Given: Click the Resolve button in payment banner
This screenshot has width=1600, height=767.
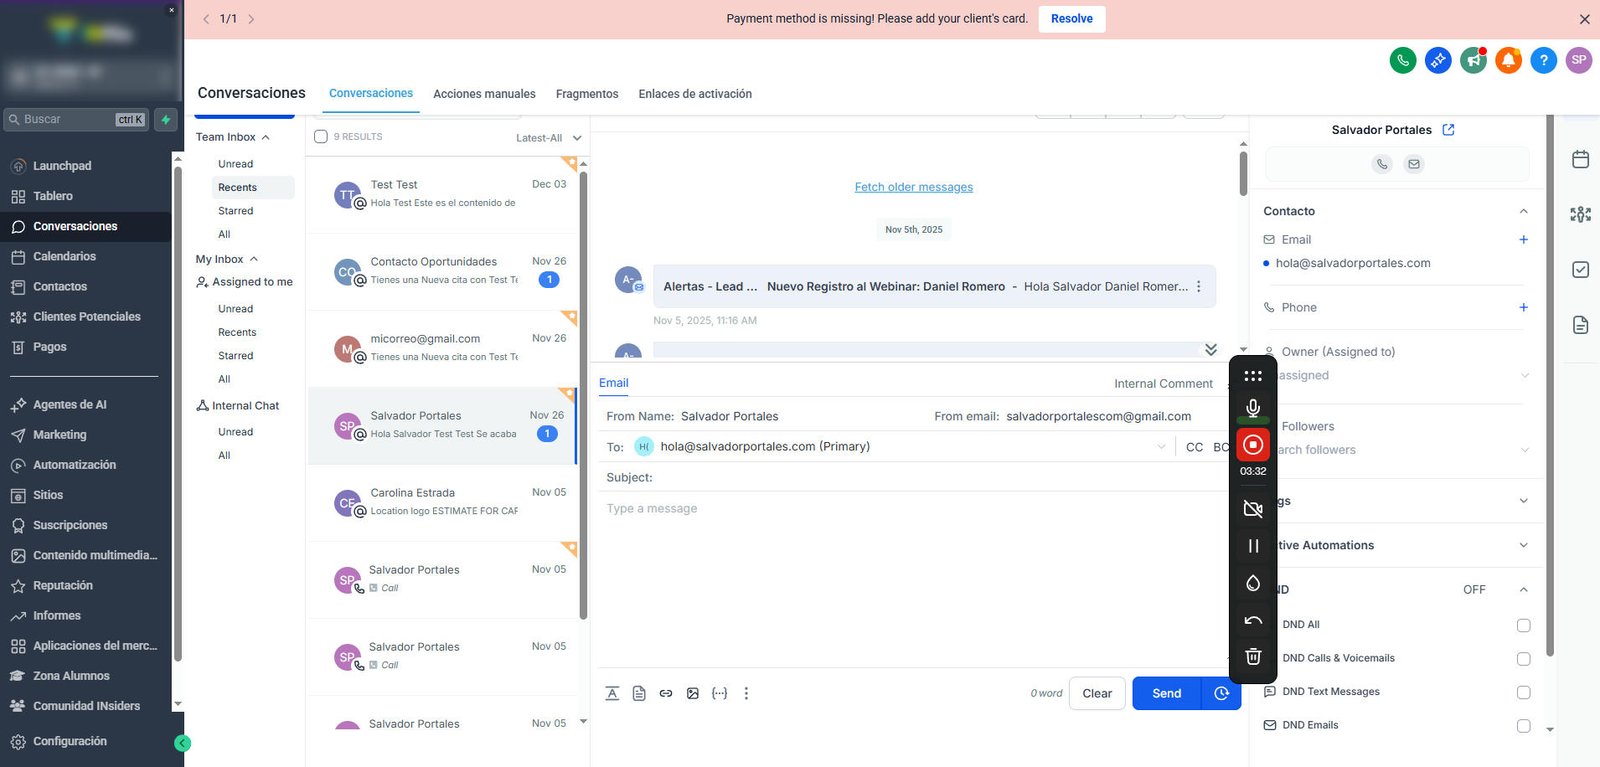Looking at the screenshot, I should tap(1072, 19).
